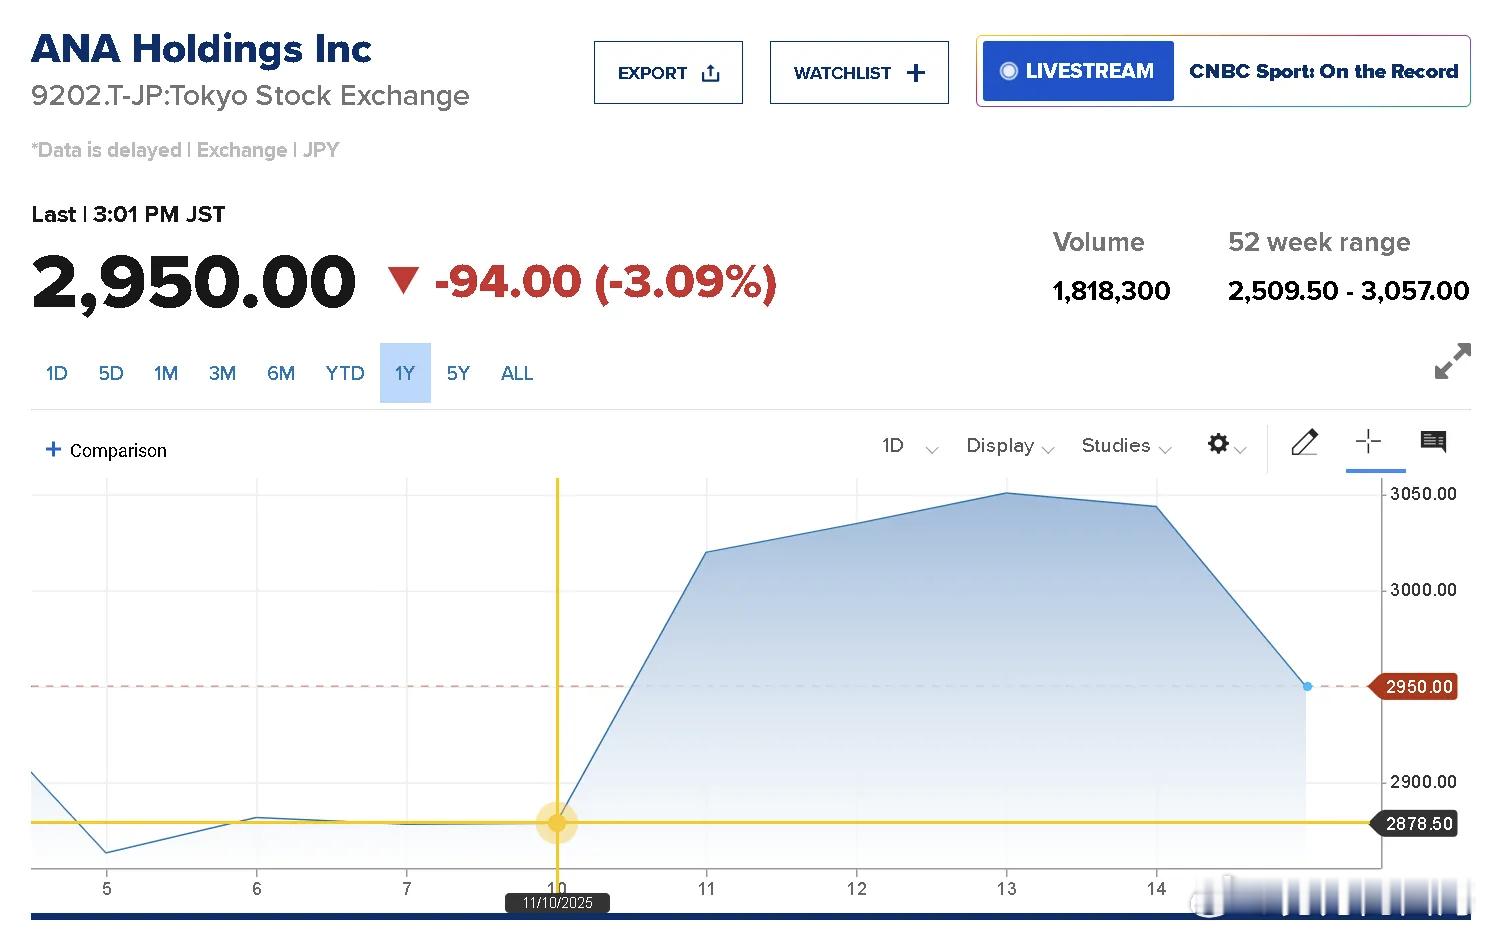Viewport: 1487px width, 934px height.
Task: Open the 1D interval dropdown
Action: point(909,446)
